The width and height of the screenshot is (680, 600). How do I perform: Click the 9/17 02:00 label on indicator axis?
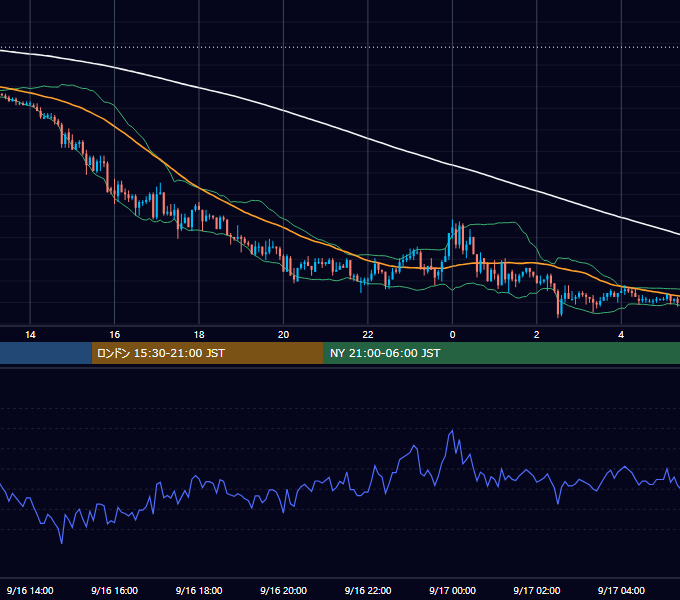536,590
